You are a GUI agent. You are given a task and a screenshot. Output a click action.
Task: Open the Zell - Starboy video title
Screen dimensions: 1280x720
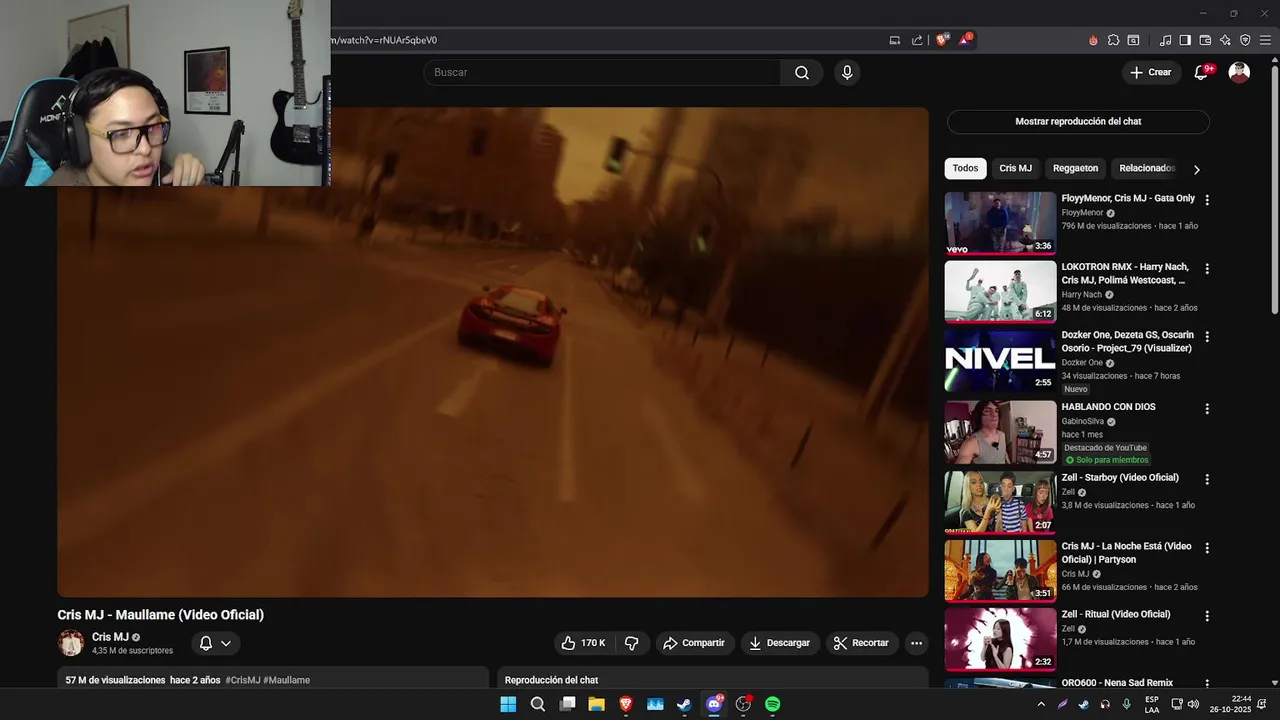click(x=1120, y=477)
